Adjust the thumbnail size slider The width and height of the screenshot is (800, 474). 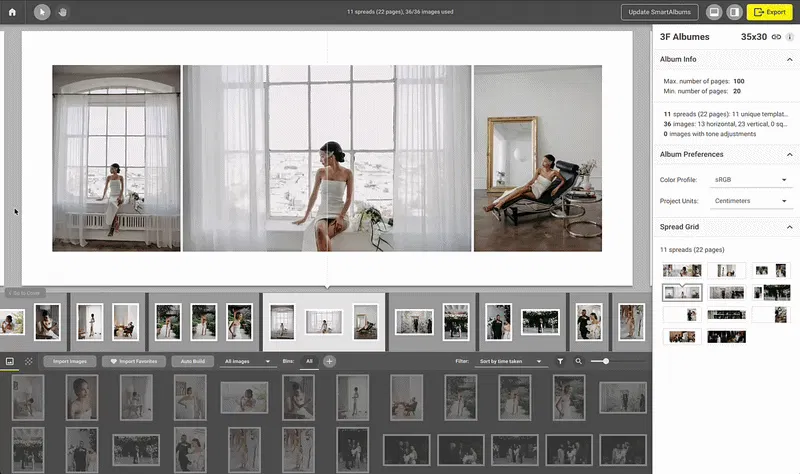click(x=605, y=361)
